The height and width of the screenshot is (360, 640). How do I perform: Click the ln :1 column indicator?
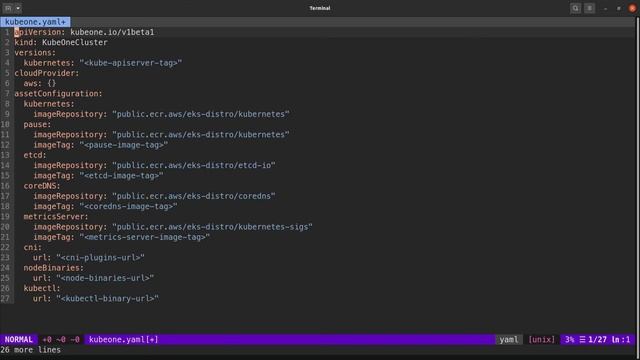pos(620,340)
